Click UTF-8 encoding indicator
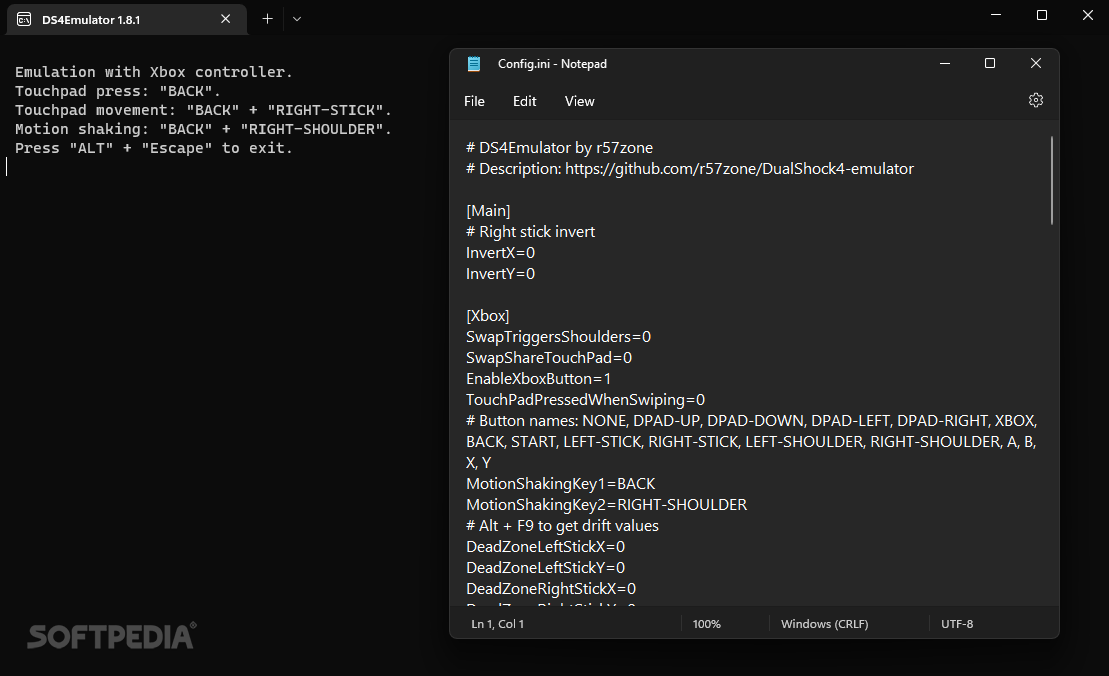Viewport: 1109px width, 676px height. click(957, 624)
